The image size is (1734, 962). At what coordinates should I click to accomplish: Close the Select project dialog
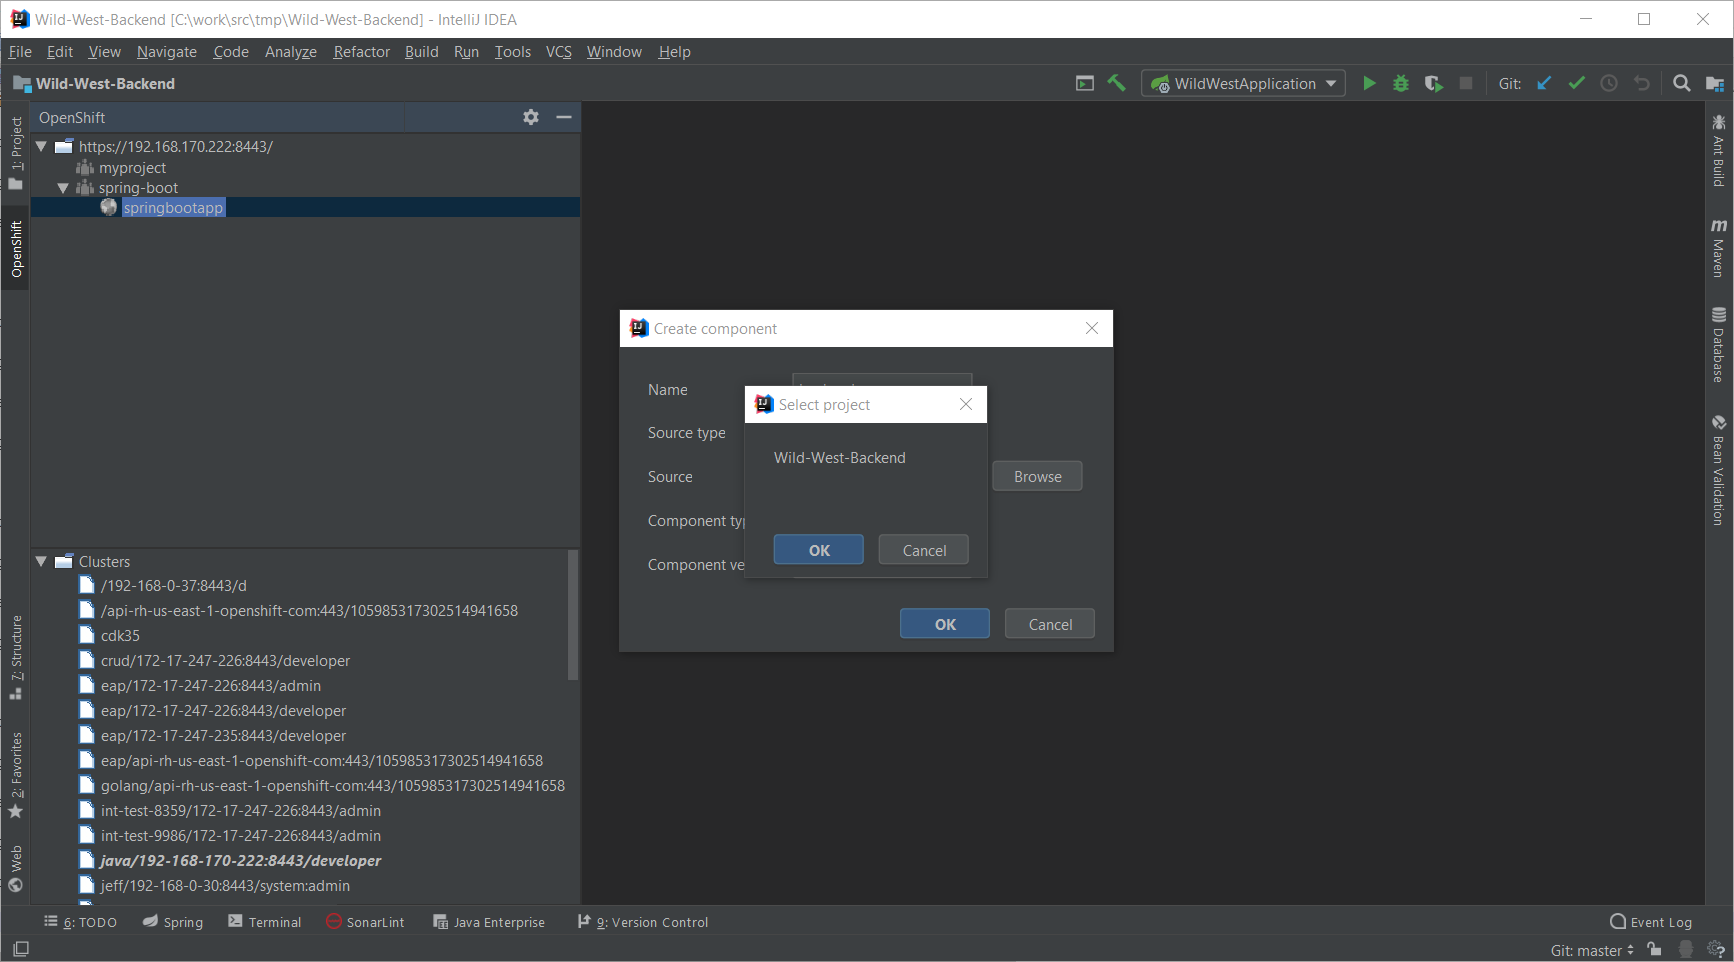966,404
